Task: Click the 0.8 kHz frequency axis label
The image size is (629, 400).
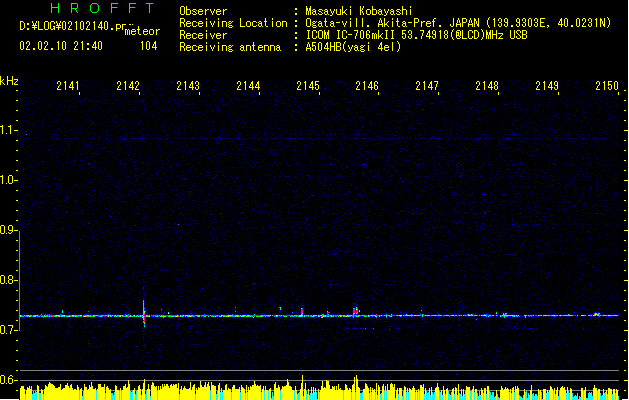Action: coord(8,280)
